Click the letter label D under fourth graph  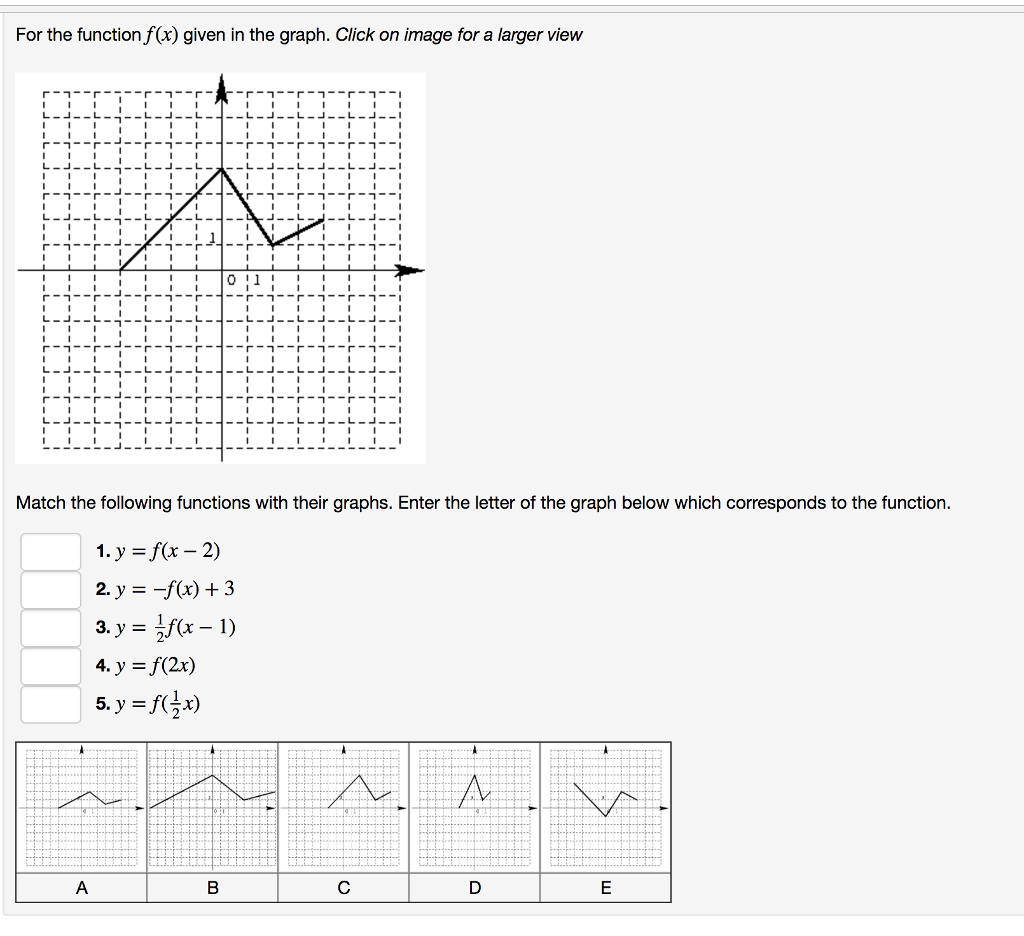tap(475, 887)
